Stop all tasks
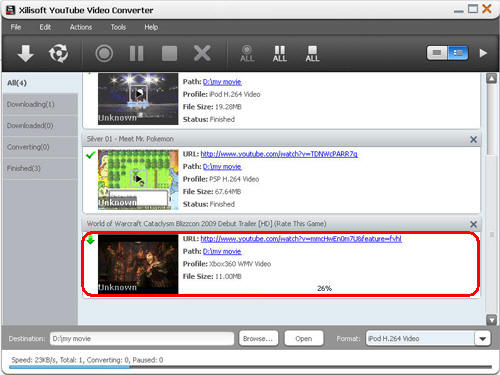 [x=312, y=53]
